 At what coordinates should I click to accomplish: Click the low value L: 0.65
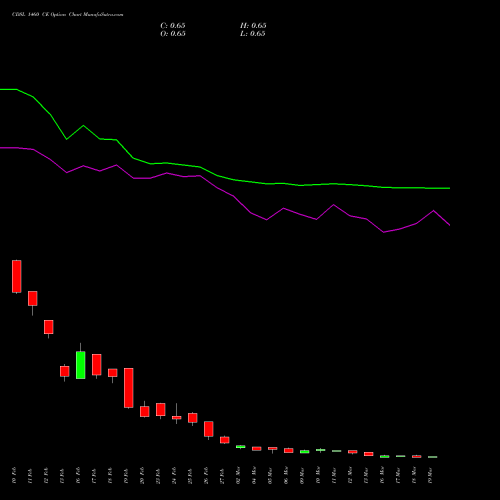click(x=253, y=34)
